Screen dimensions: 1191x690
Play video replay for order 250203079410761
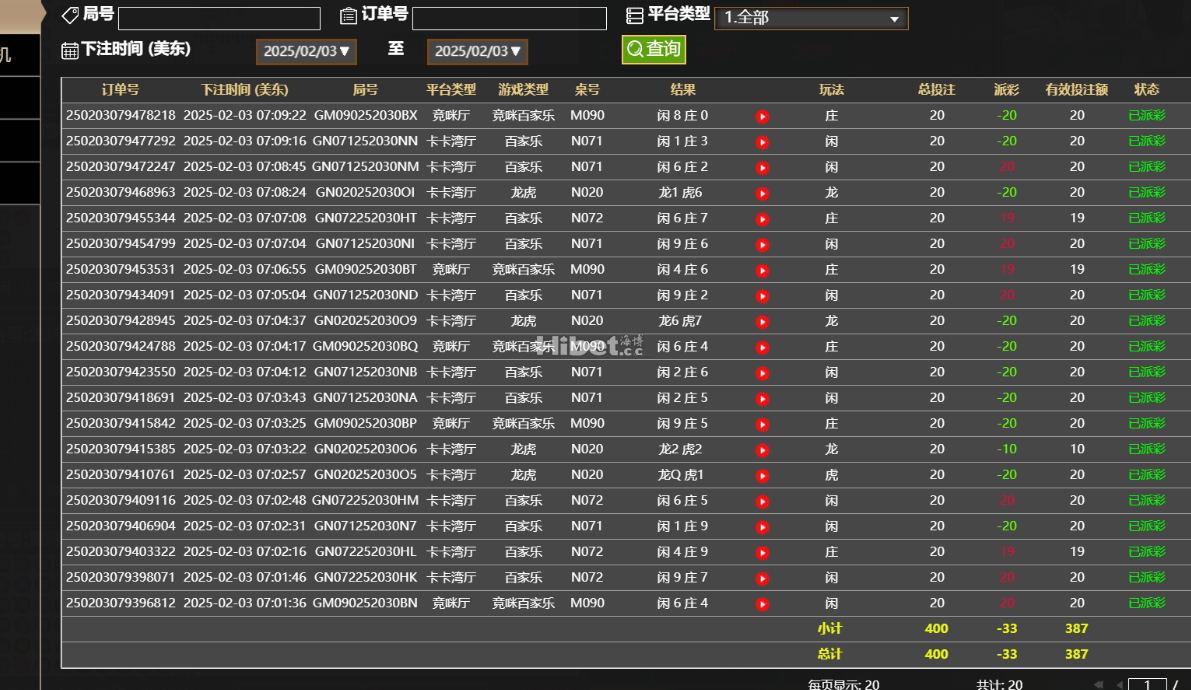tap(763, 476)
